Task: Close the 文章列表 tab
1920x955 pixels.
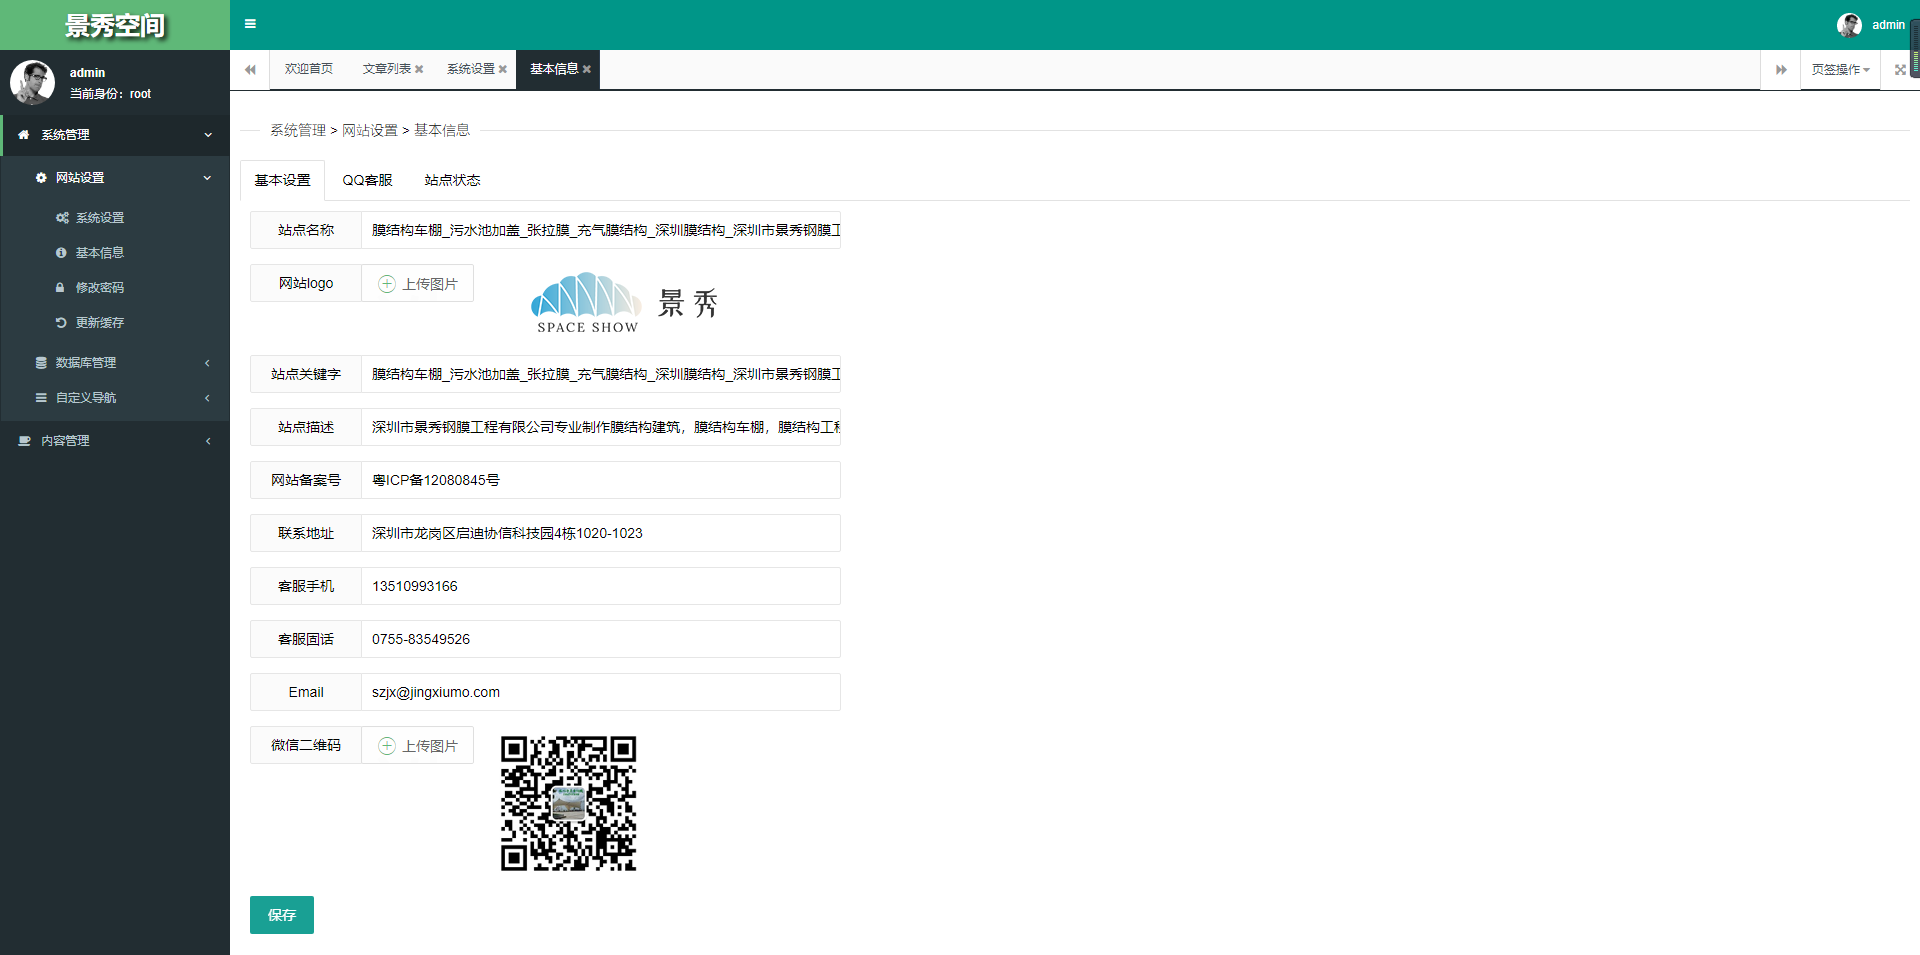Action: pos(419,70)
